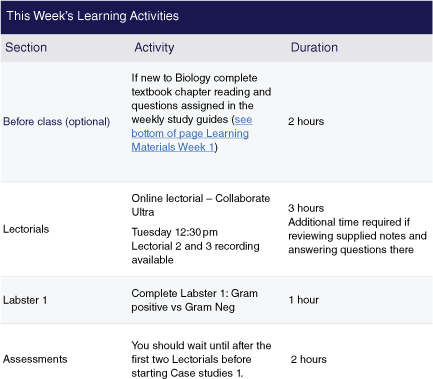Click the 'Additional time required' note
433x379 pixels.
[357, 236]
